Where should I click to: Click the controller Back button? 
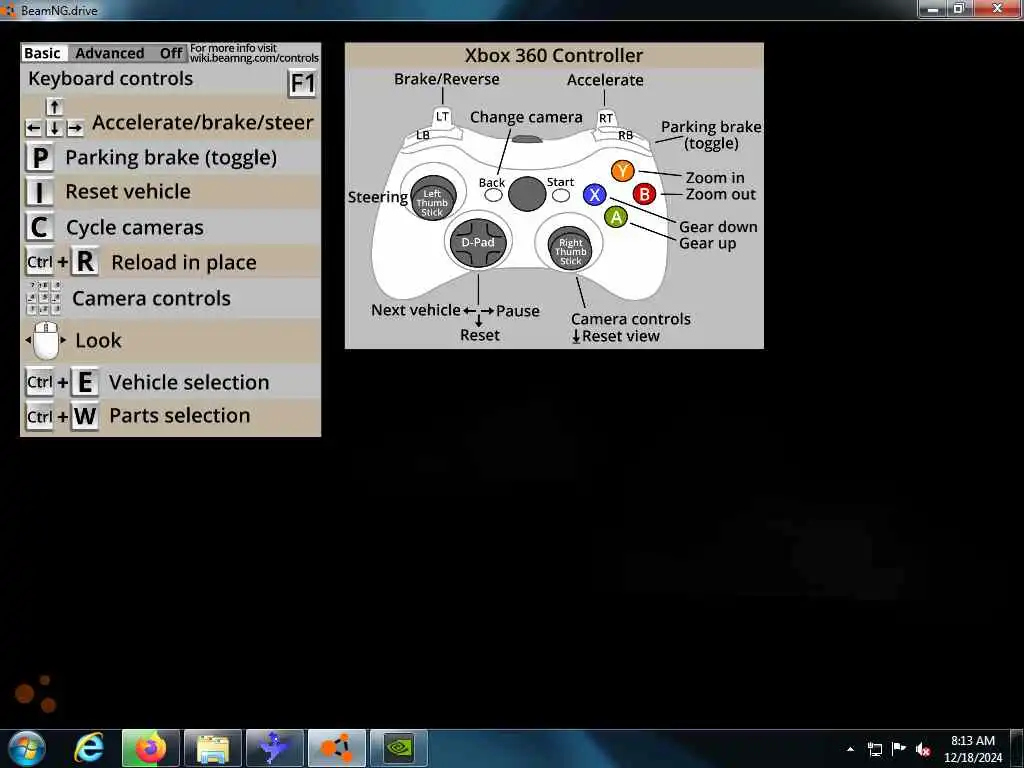click(494, 195)
